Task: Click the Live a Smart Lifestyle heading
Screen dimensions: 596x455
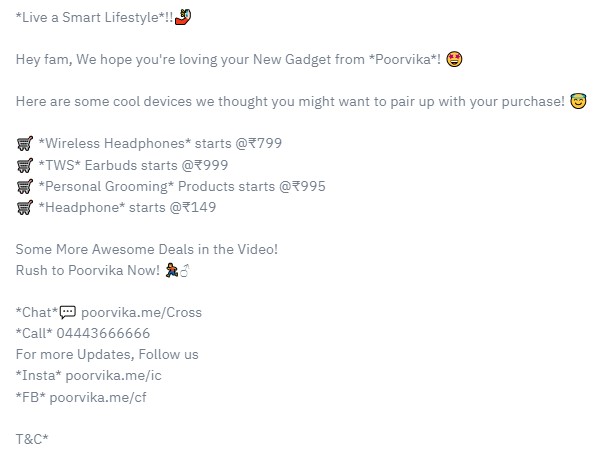Action: point(94,17)
